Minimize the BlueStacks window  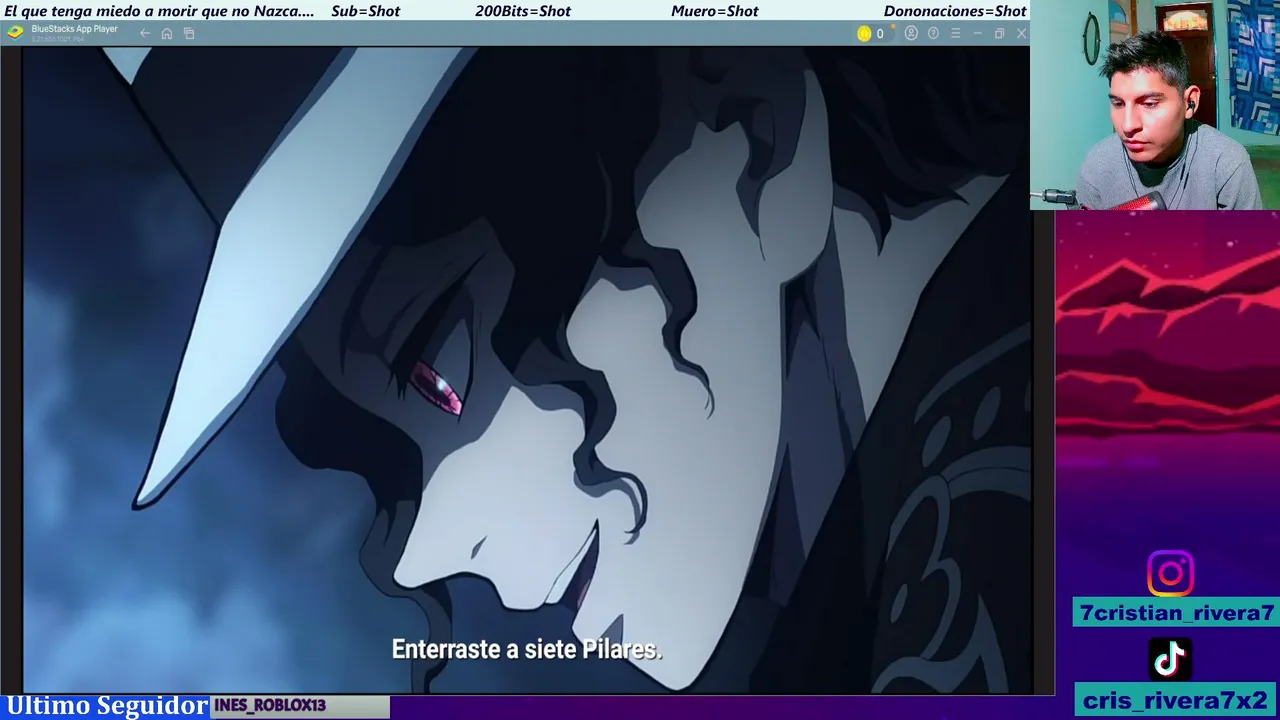click(x=977, y=33)
